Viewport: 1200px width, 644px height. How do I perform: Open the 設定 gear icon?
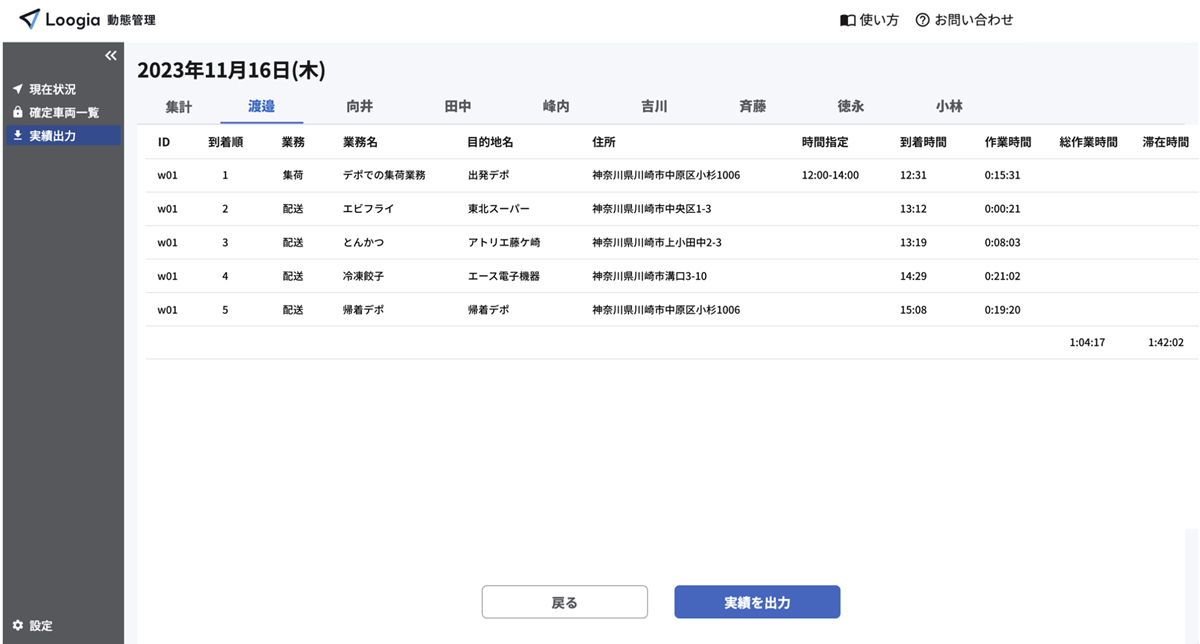click(17, 626)
